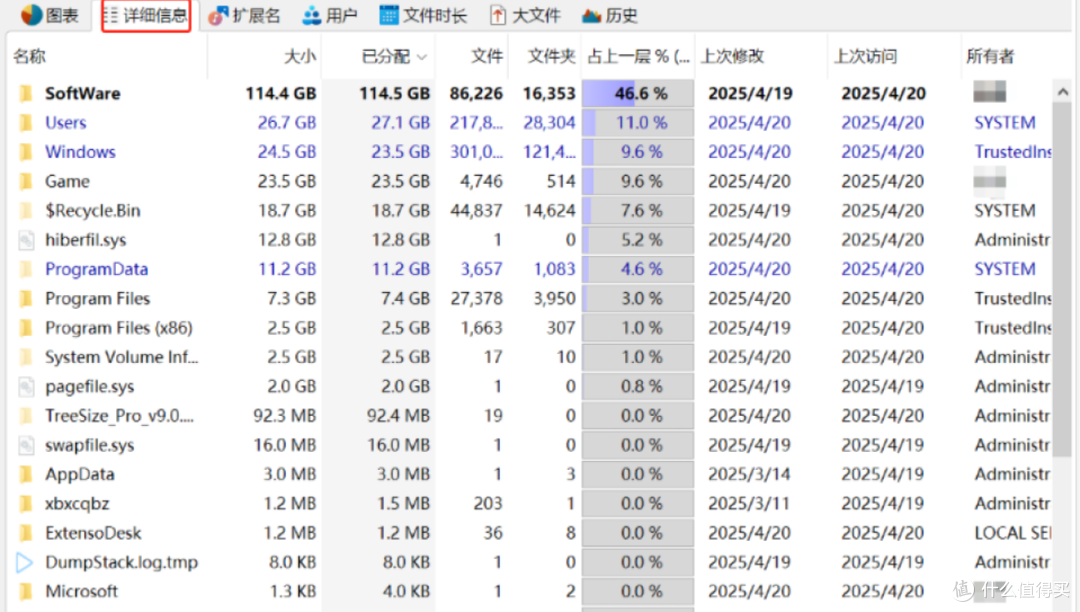The width and height of the screenshot is (1080, 612).
Task: Switch to the 详细信息 tab
Action: click(x=146, y=15)
